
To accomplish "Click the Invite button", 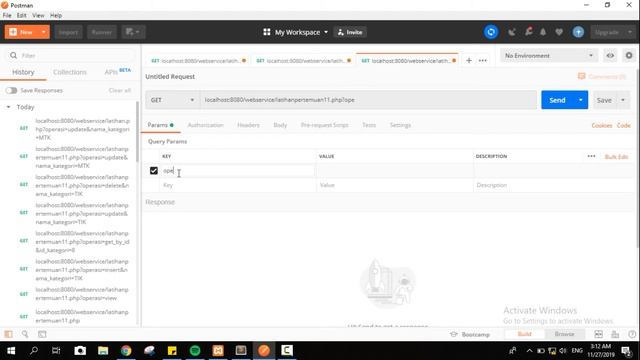I will pos(350,32).
